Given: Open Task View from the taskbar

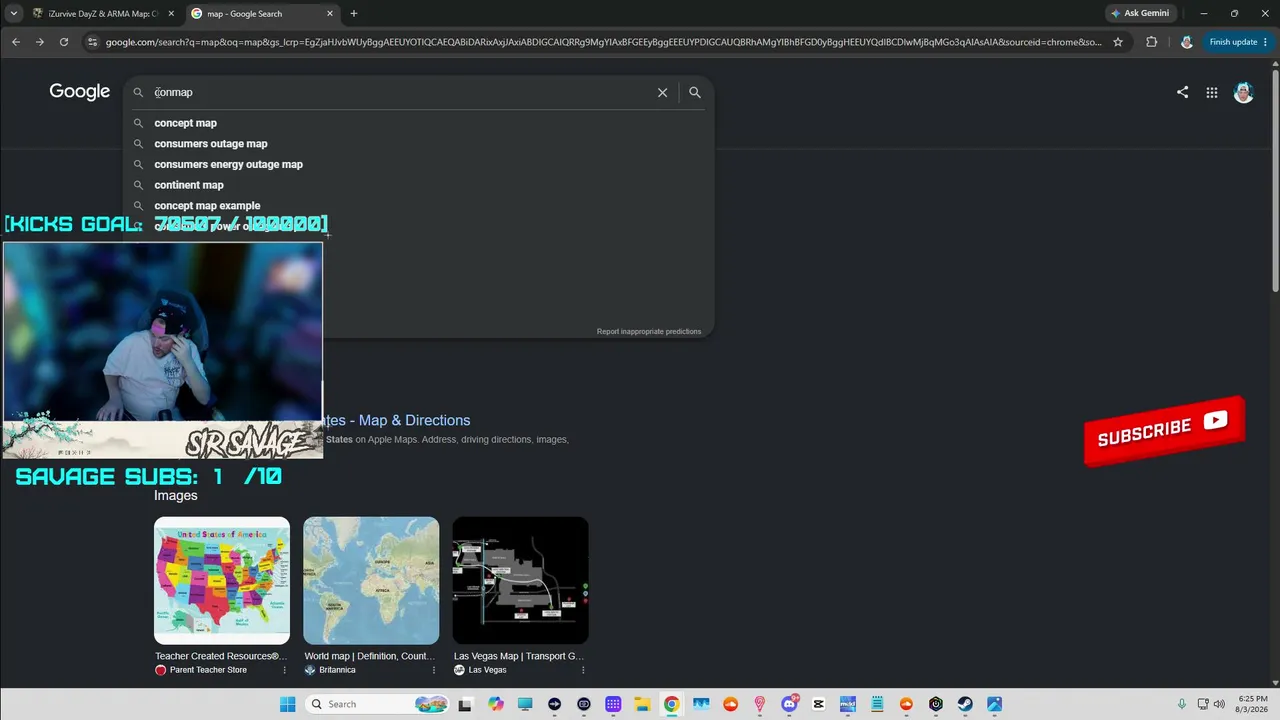Looking at the screenshot, I should coord(465,704).
